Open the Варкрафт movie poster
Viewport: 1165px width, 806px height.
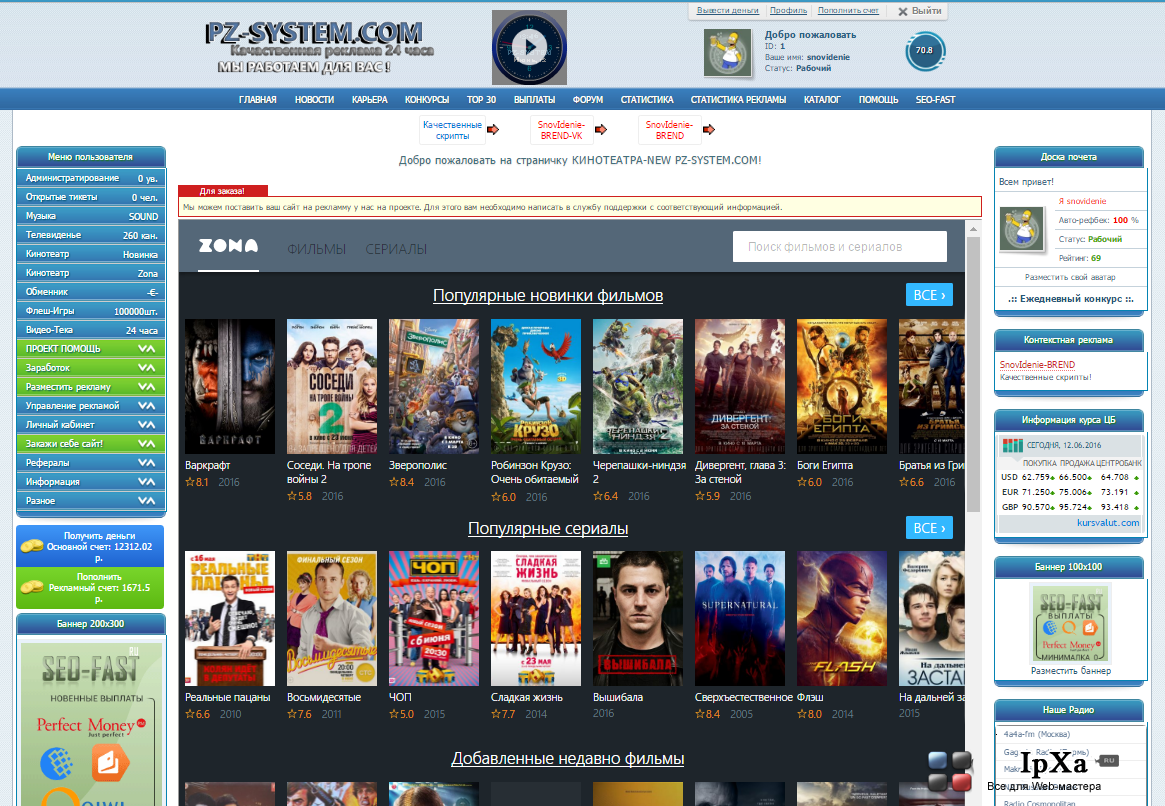tap(230, 386)
